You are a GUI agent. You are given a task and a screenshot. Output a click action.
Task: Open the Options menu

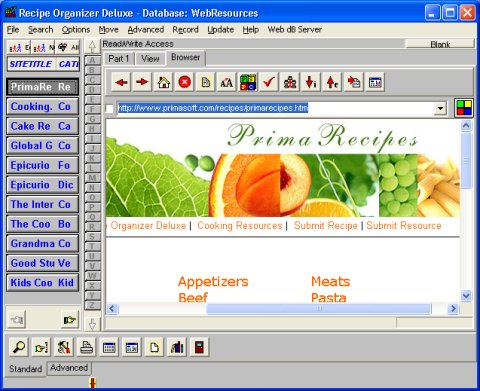pyautogui.click(x=76, y=30)
